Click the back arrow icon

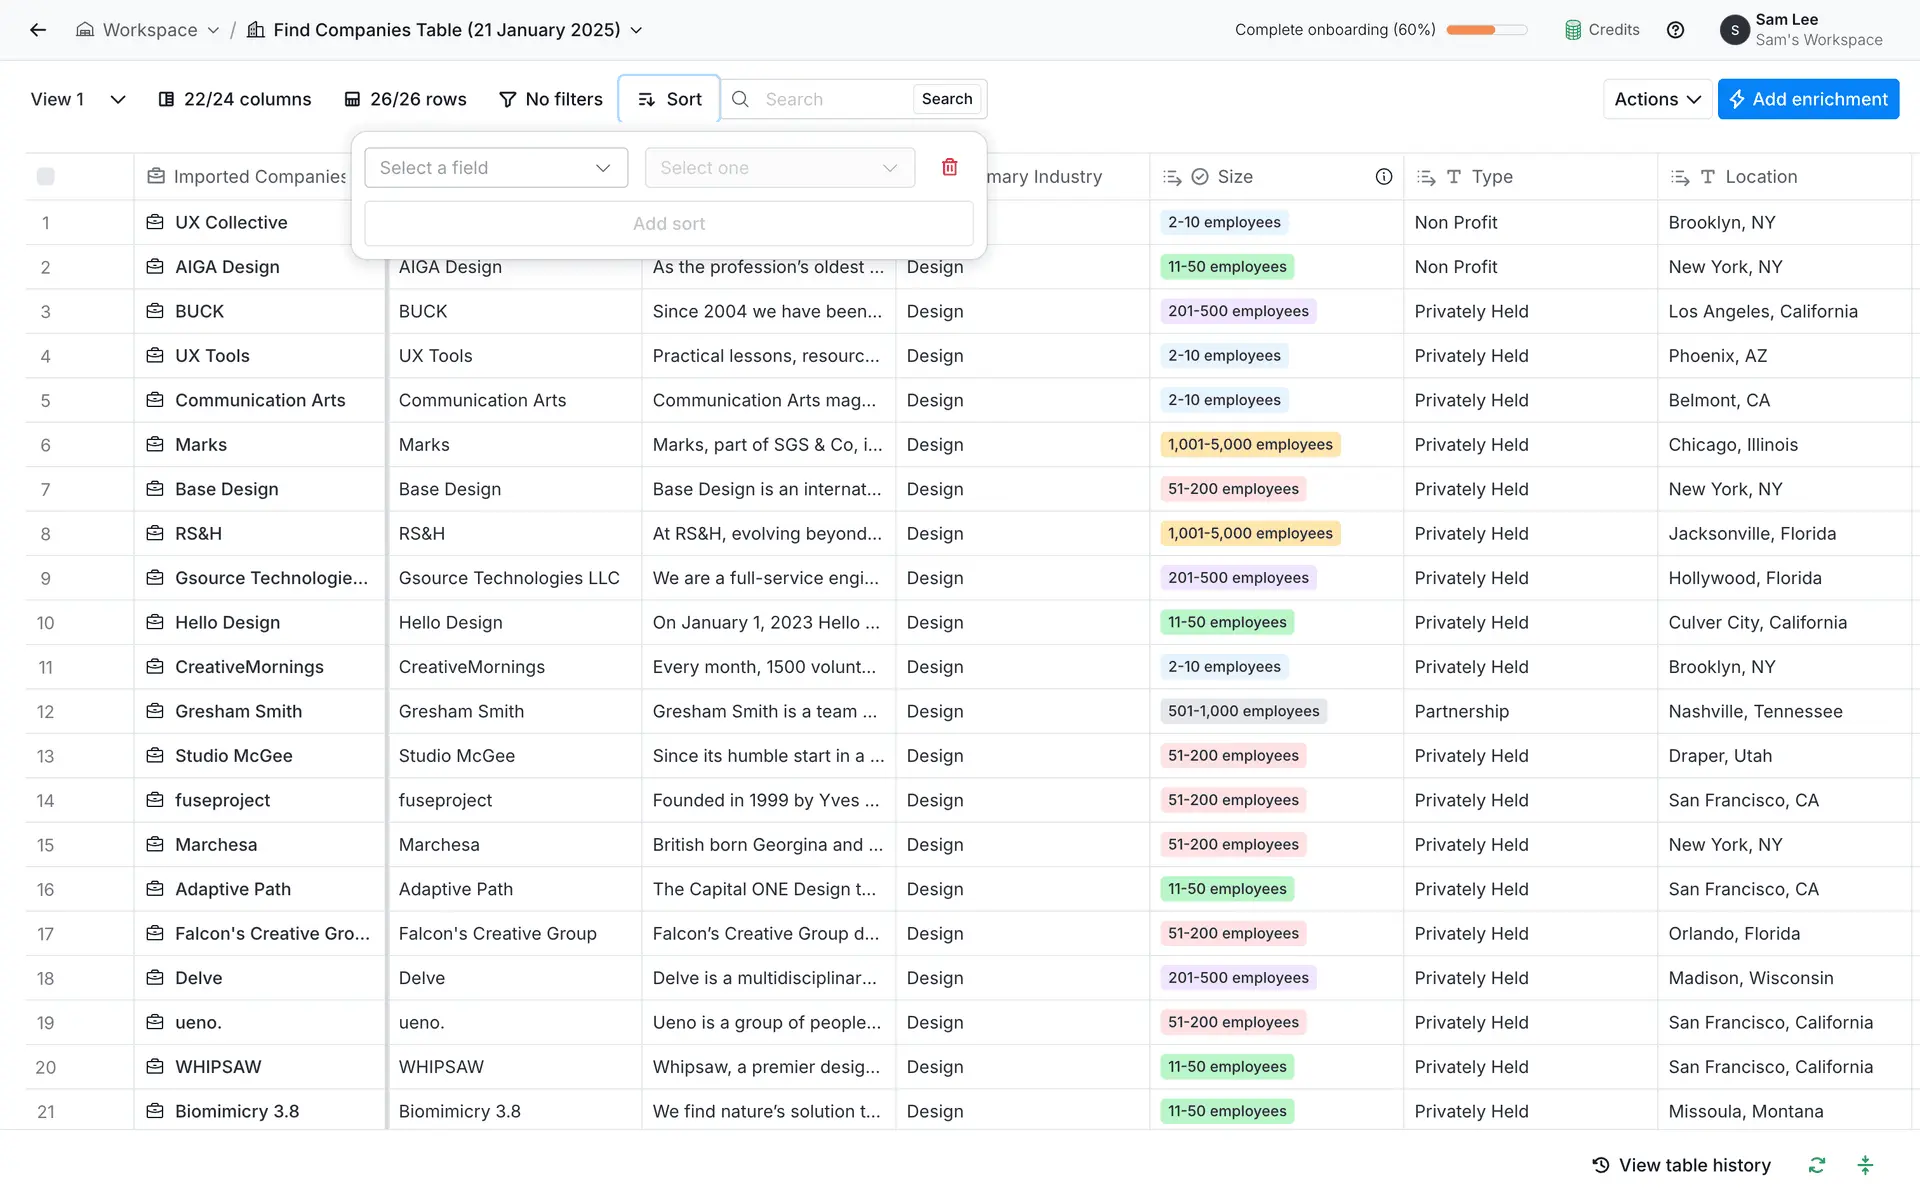click(38, 30)
